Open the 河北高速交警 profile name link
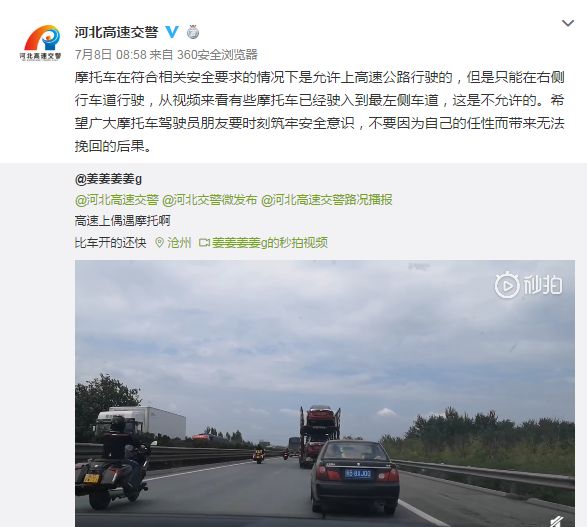Screen dimensions: 587x527 pos(116,32)
